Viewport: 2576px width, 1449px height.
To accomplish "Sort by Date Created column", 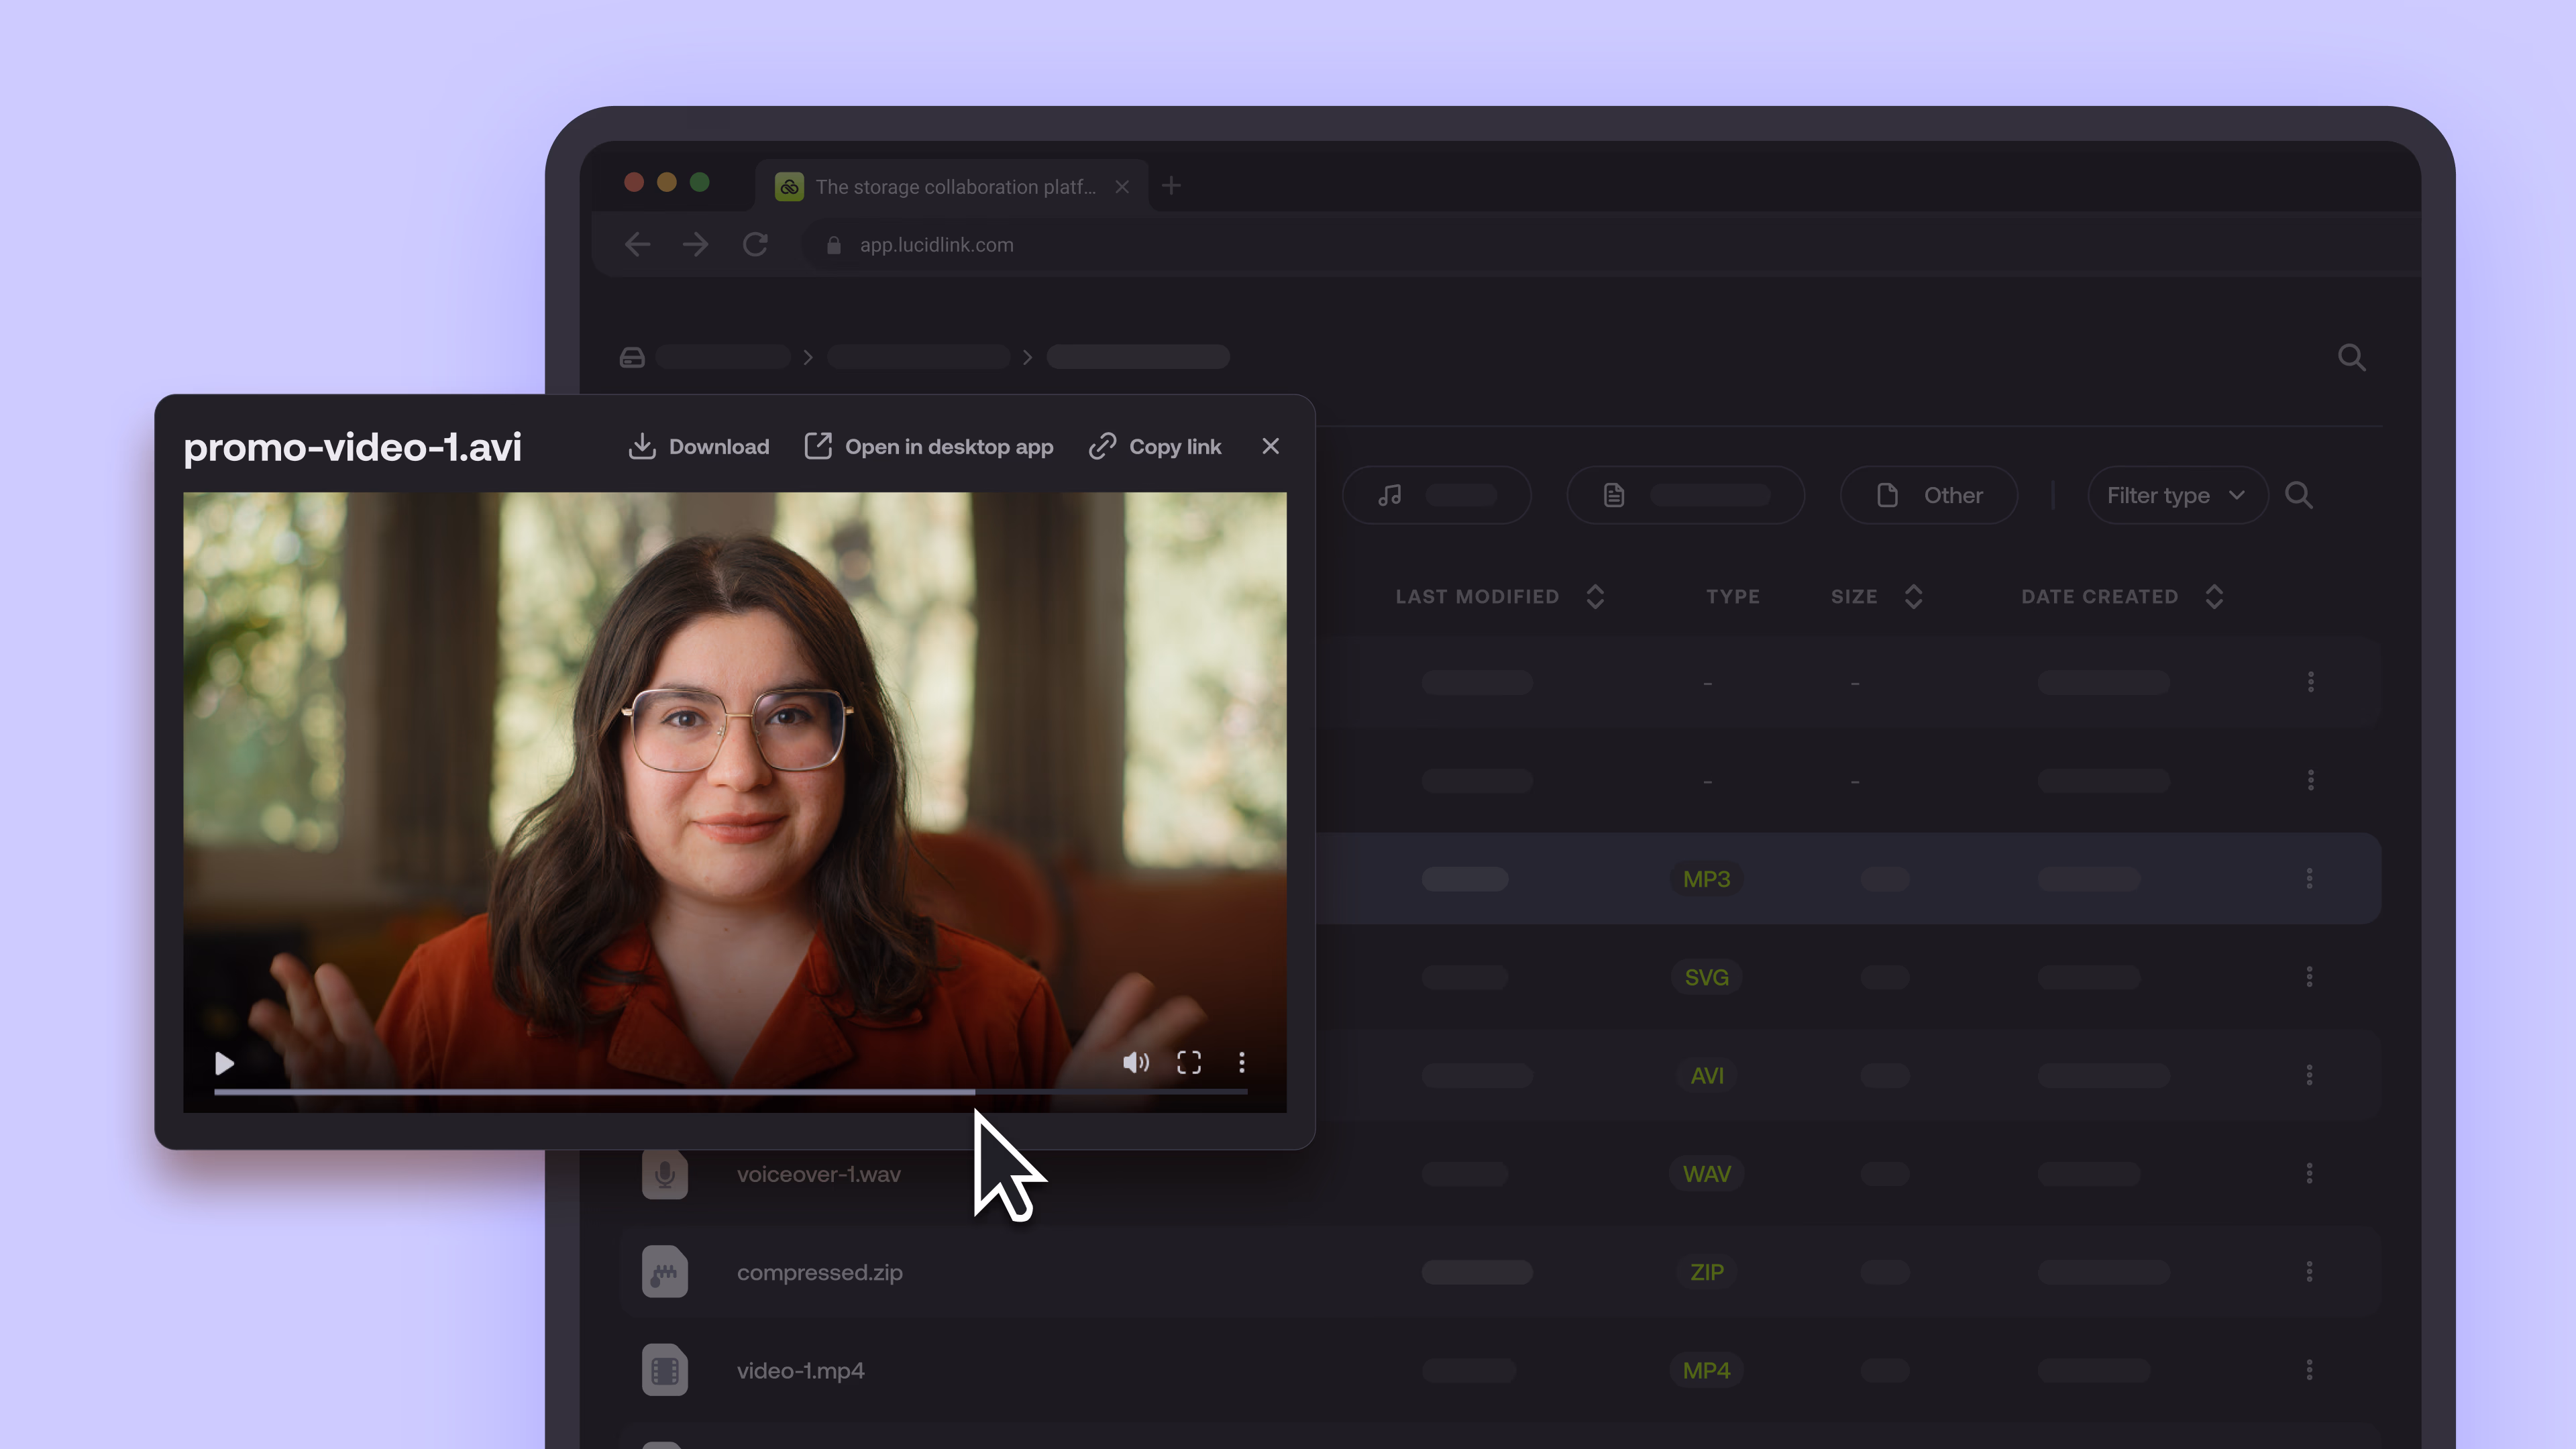I will 2214,597.
